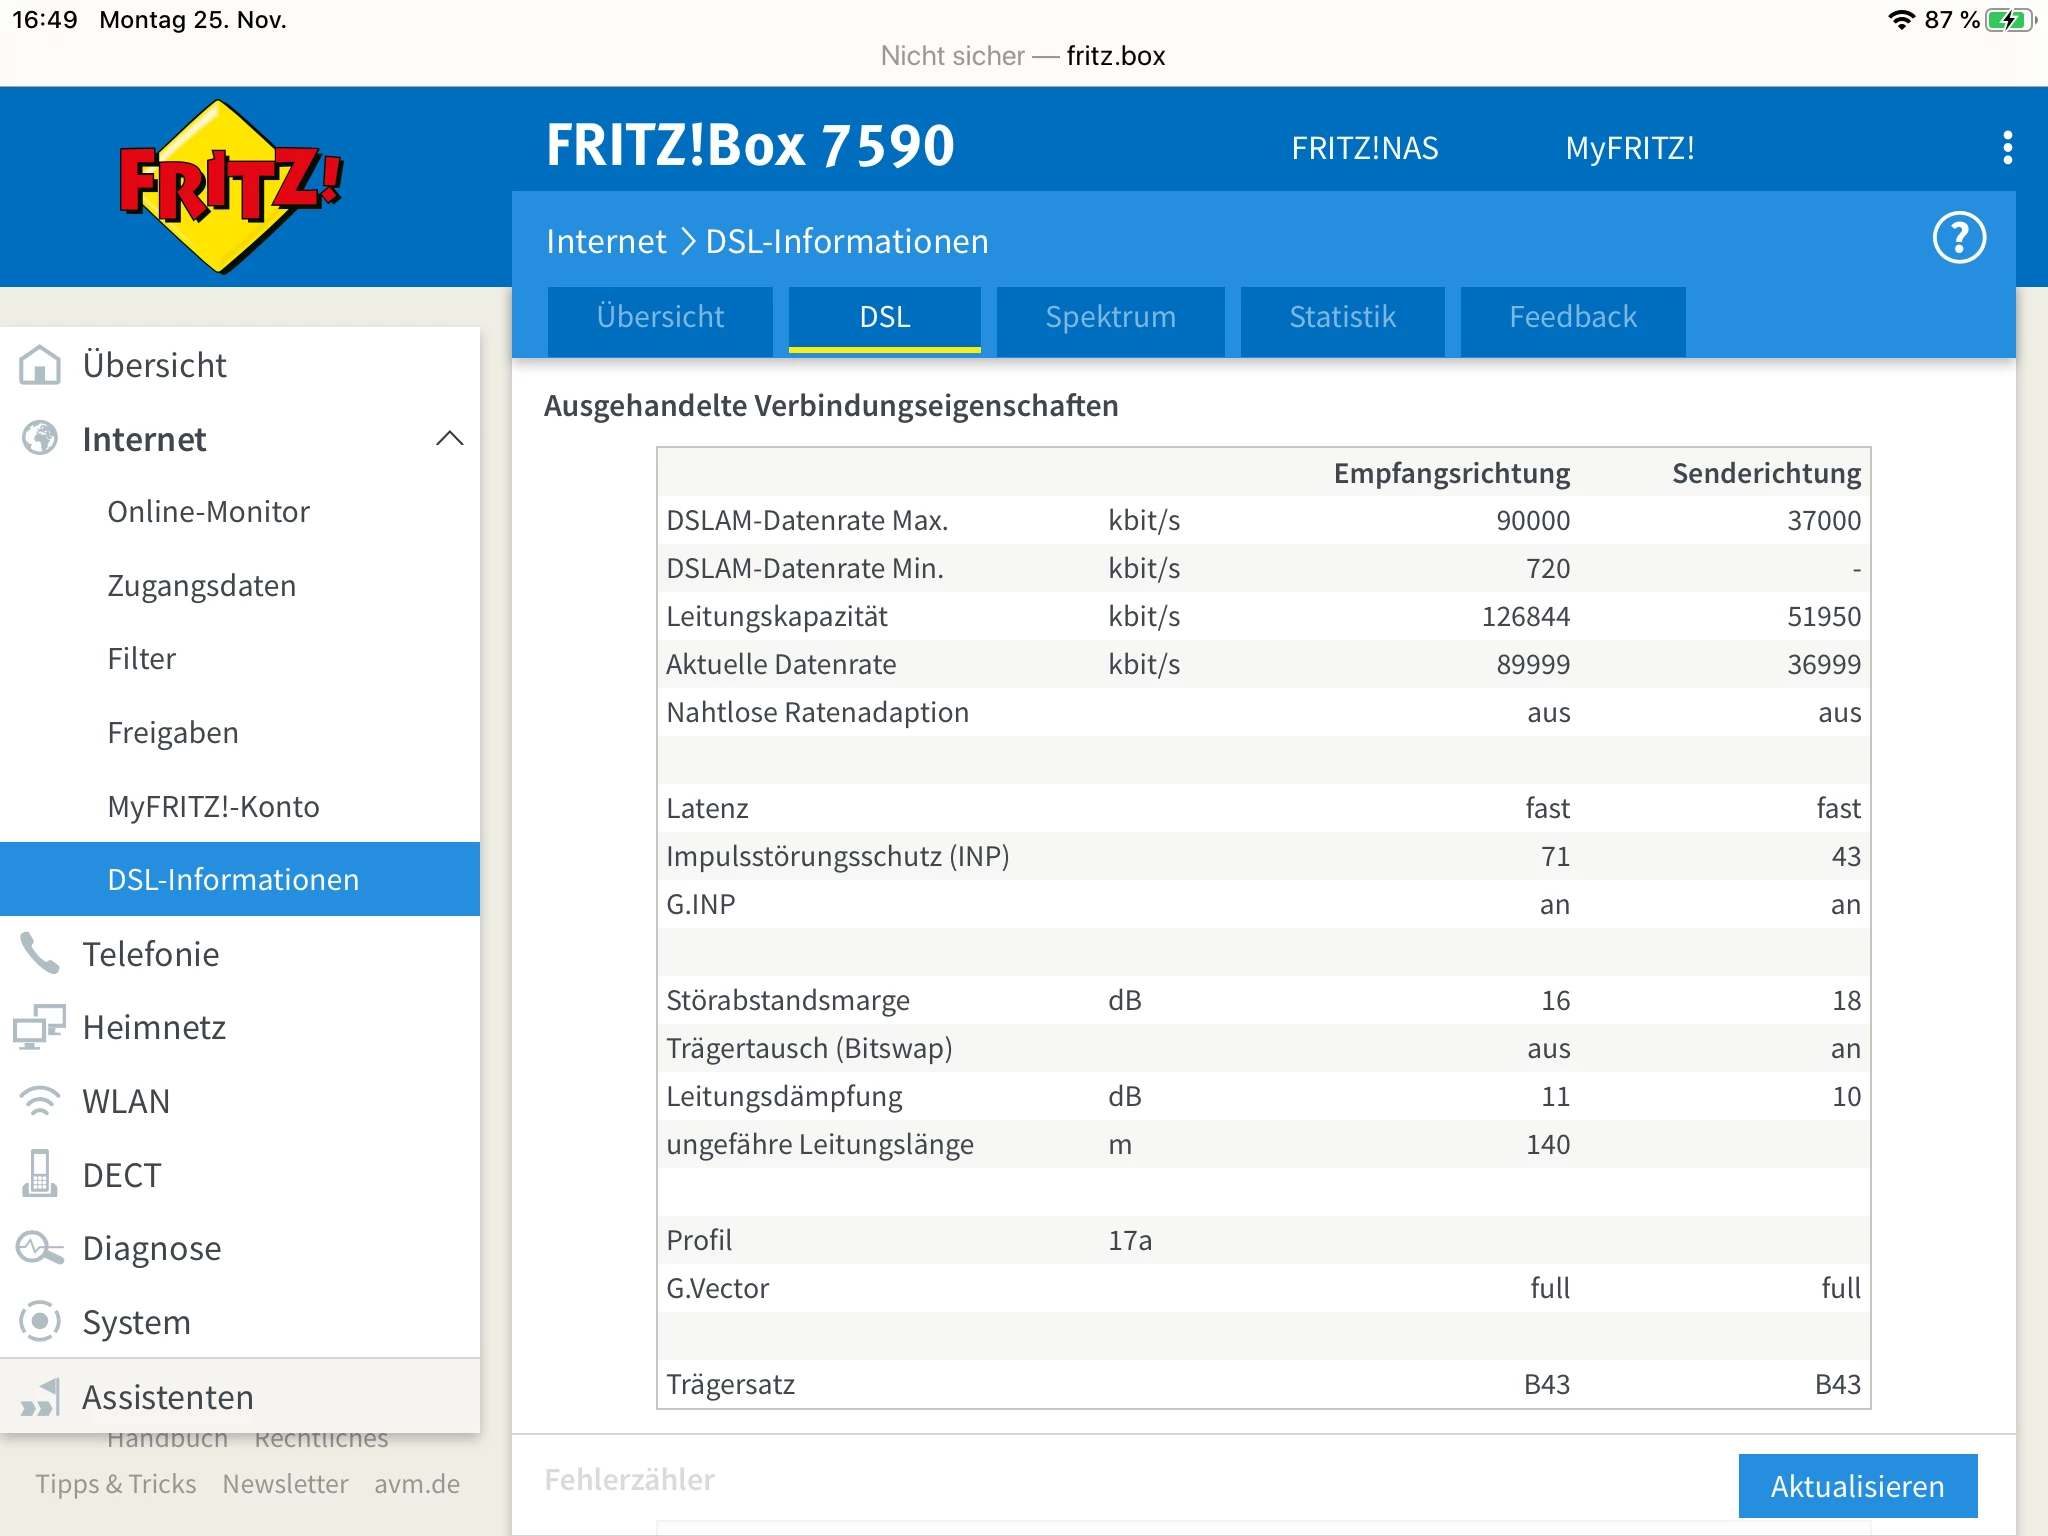Select Online-Monitor in the sidebar
This screenshot has height=1536, width=2048.
tap(208, 511)
